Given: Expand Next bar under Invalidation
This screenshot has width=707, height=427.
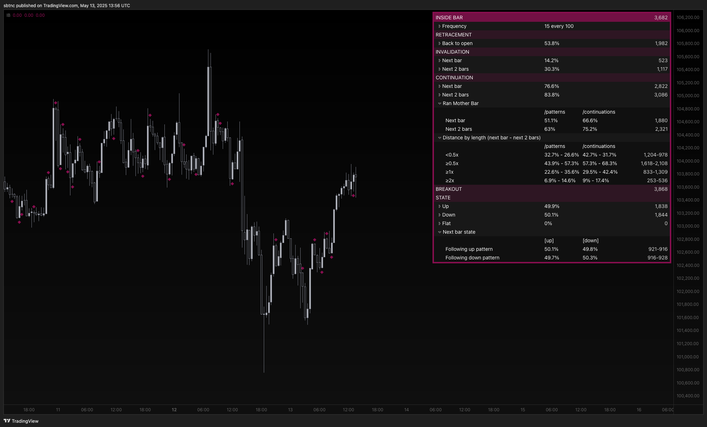Looking at the screenshot, I should (x=439, y=60).
